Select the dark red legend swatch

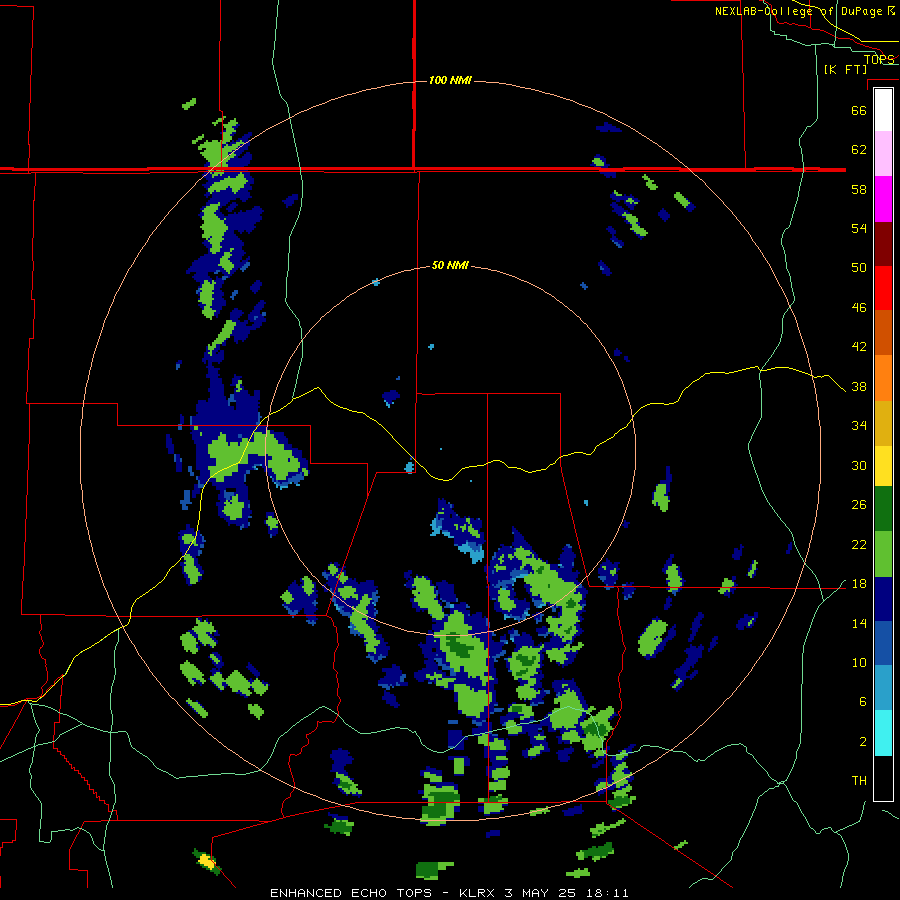(883, 243)
